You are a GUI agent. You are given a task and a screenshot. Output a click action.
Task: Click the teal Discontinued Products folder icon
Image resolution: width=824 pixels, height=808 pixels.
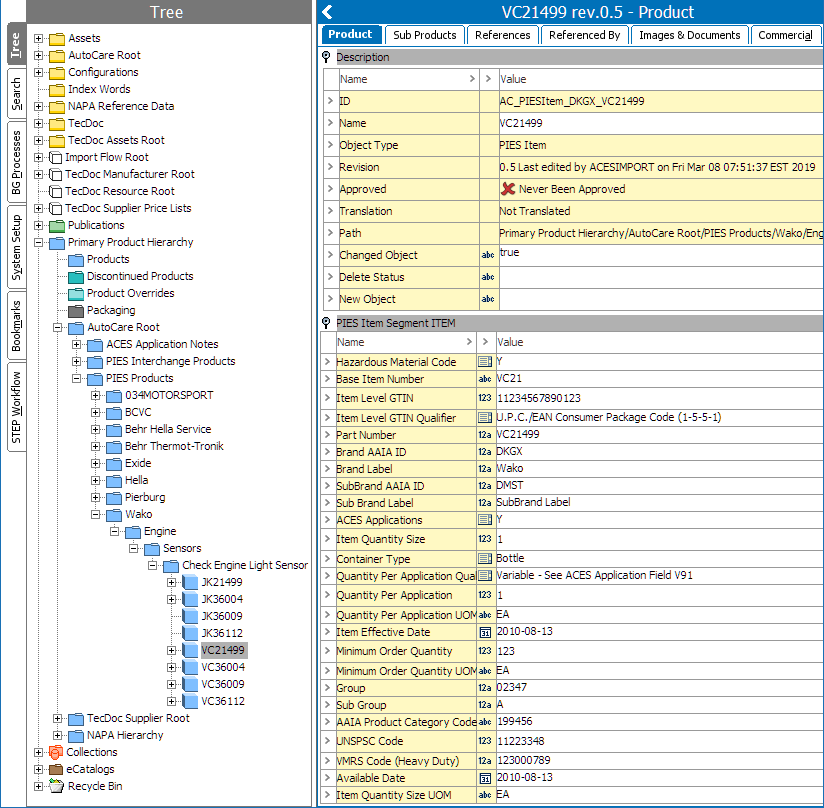point(76,277)
